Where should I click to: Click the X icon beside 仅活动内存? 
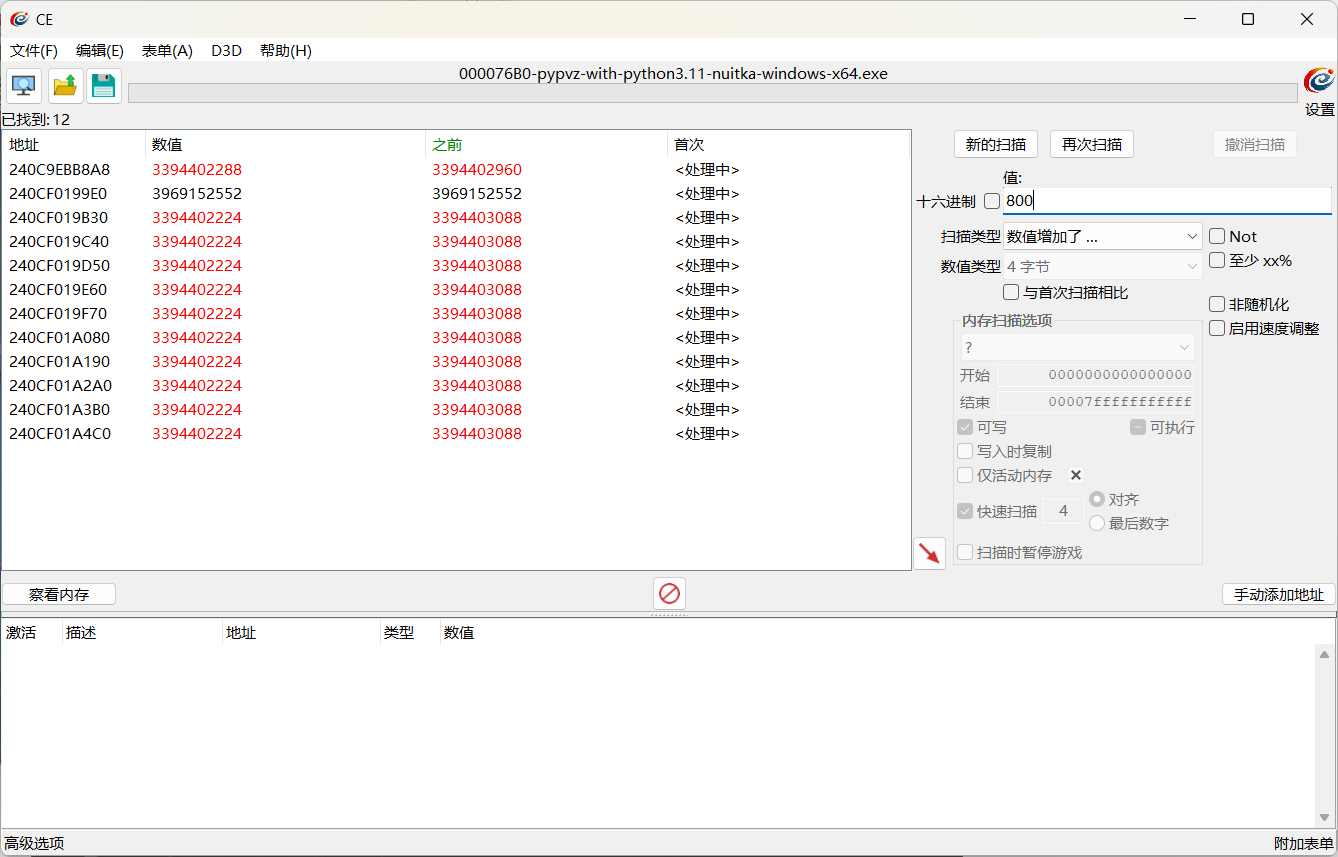point(1076,475)
